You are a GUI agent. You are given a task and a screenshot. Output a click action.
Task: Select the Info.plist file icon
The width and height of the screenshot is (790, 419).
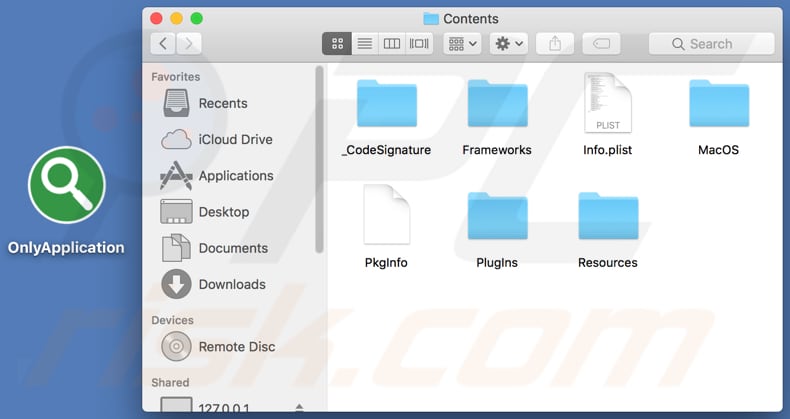coord(608,103)
